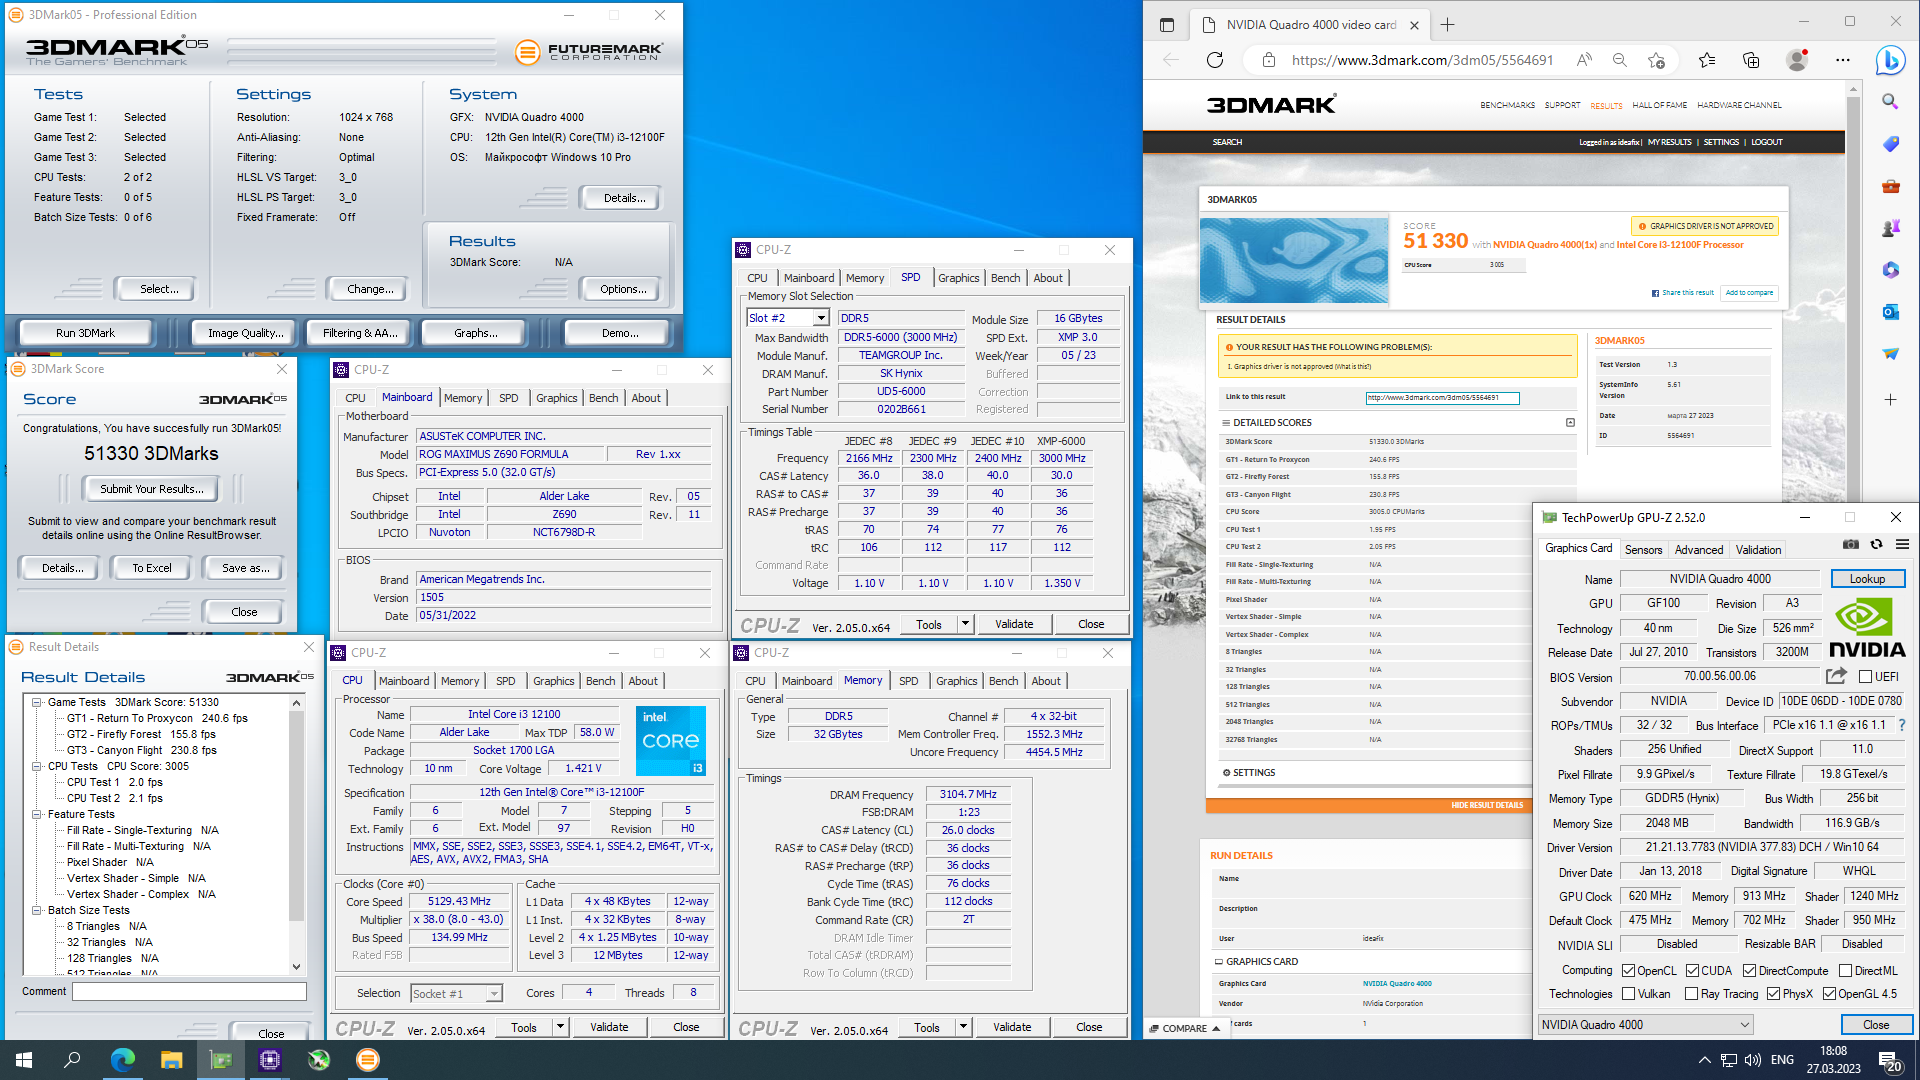Screen dimensions: 1920x1080
Task: View site information lock icon
Action: click(1269, 60)
